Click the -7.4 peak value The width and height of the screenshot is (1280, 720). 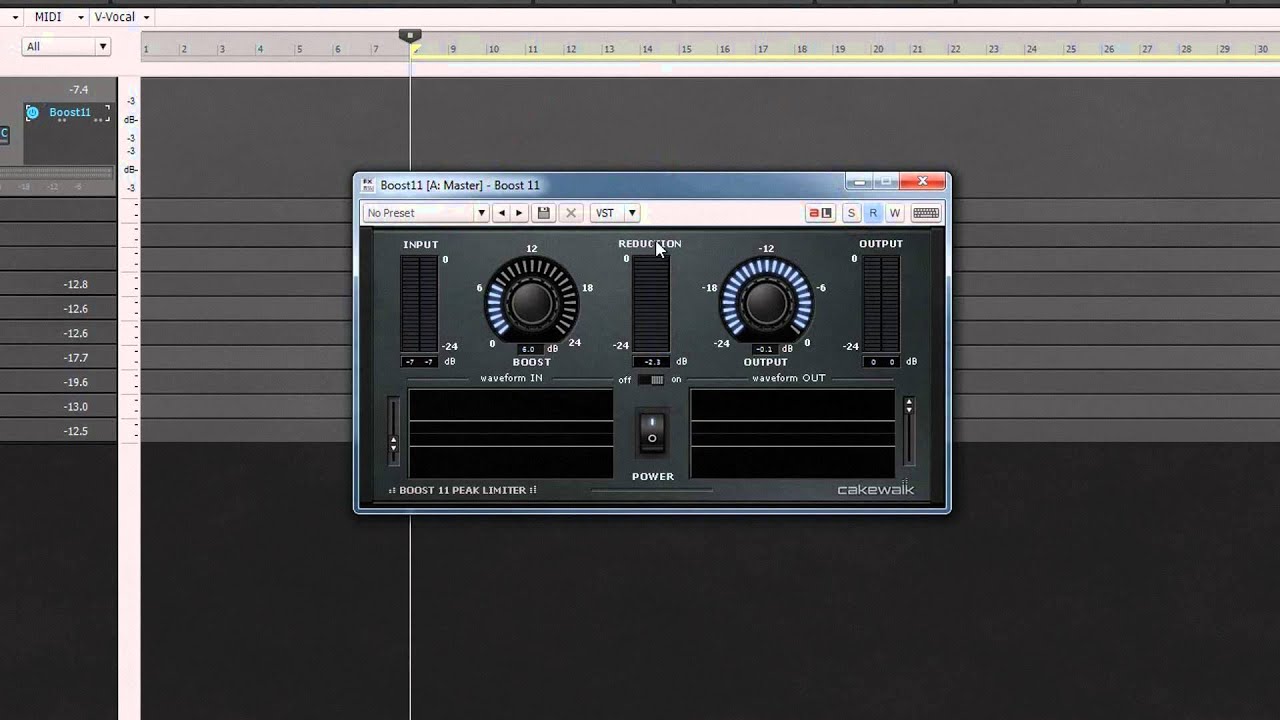tap(79, 90)
